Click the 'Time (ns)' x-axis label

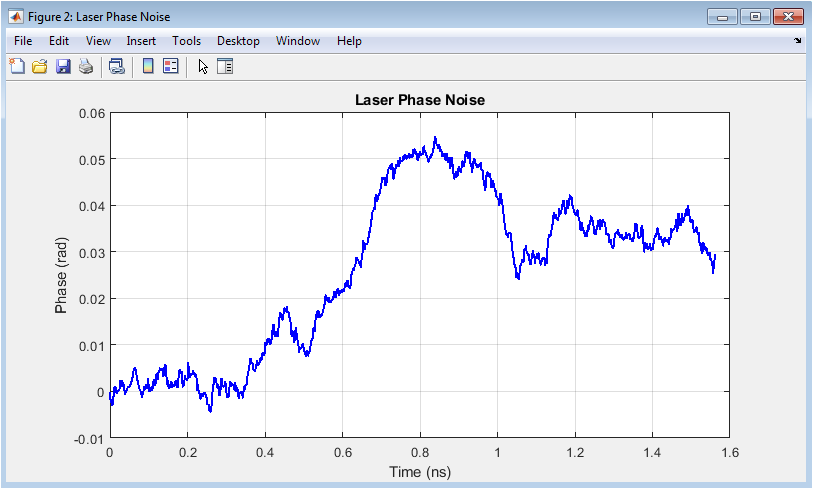(419, 471)
